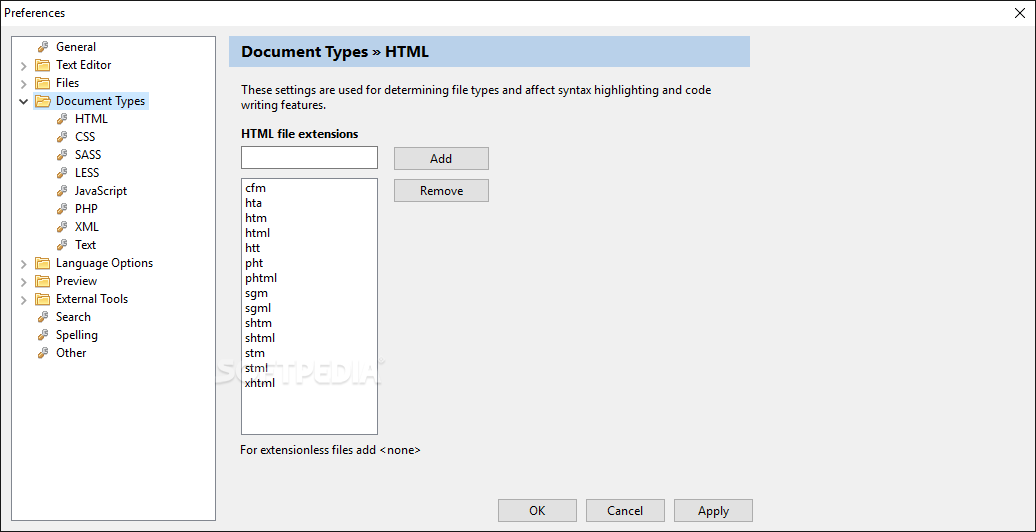Click the wrench icon beside Spelling

pyautogui.click(x=43, y=335)
